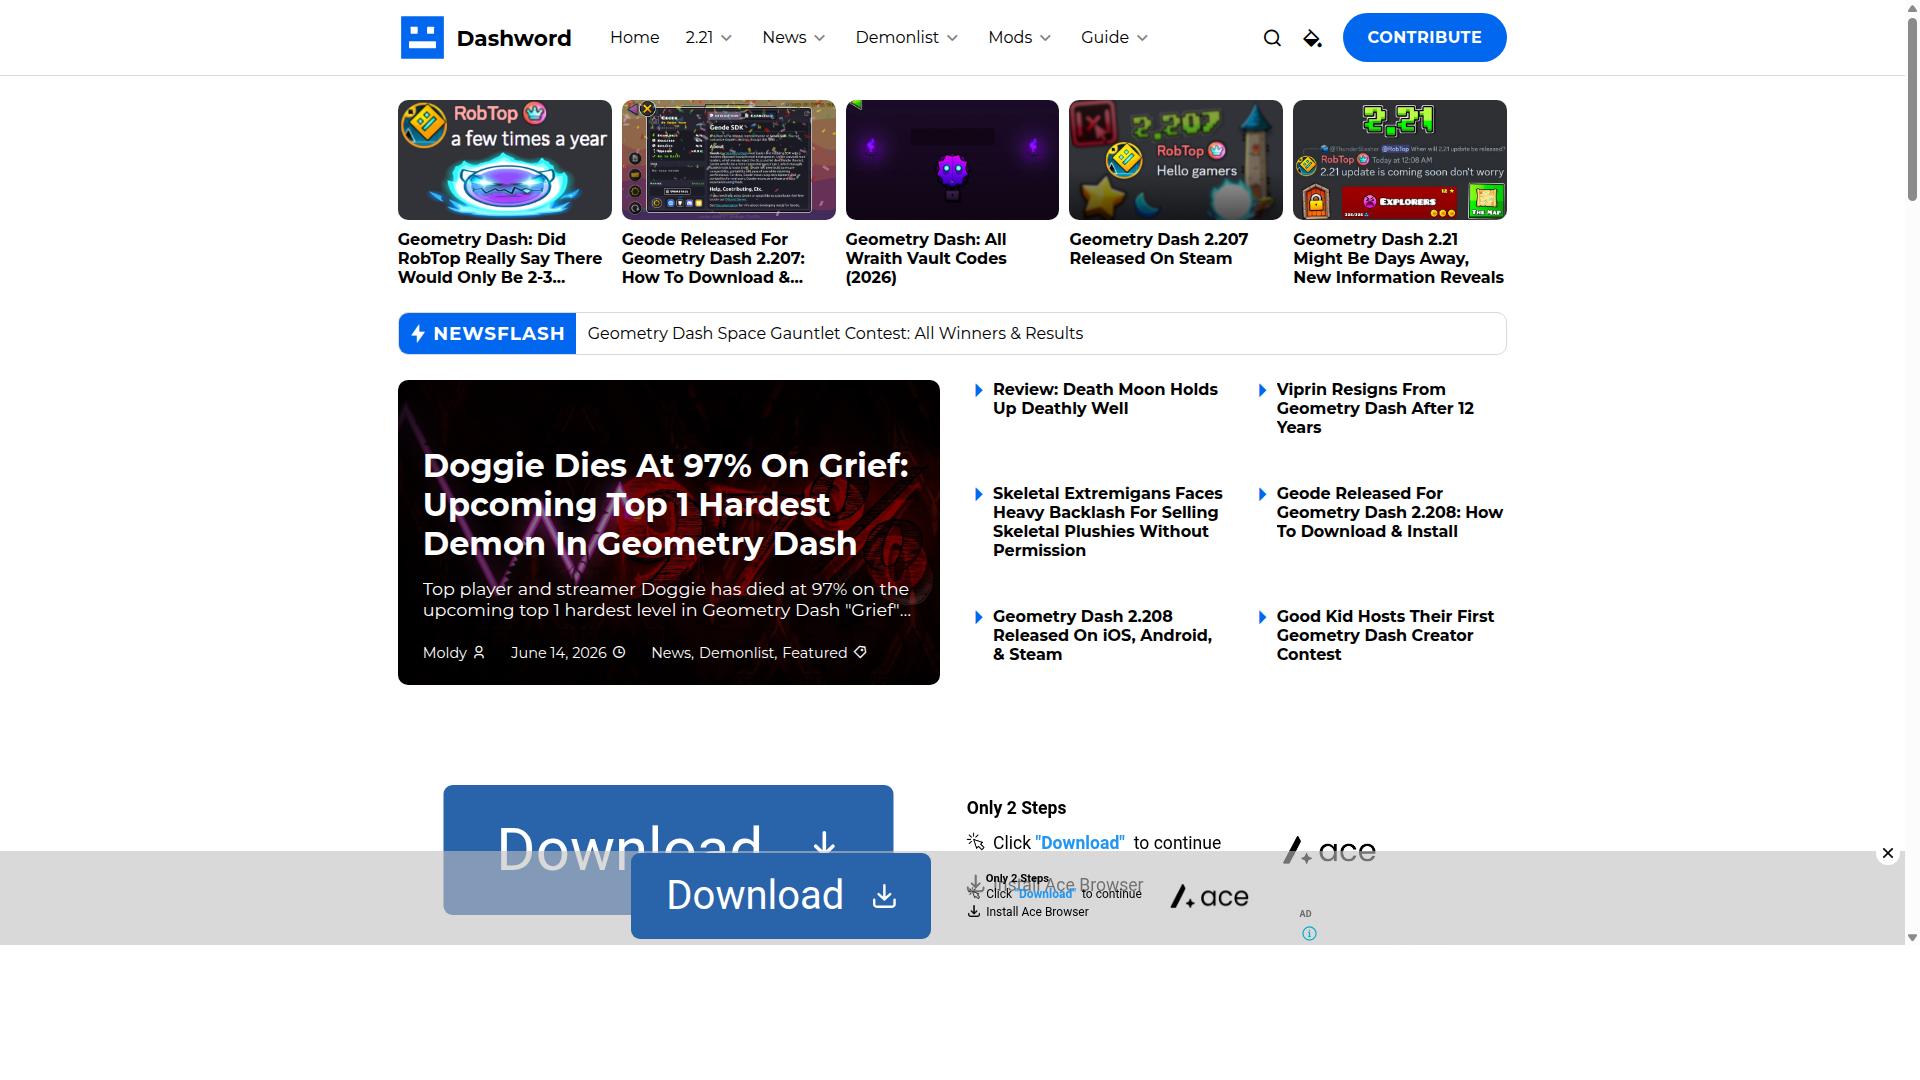Viewport: 1920px width, 1080px height.
Task: Click the Moldy author link
Action: (x=445, y=653)
